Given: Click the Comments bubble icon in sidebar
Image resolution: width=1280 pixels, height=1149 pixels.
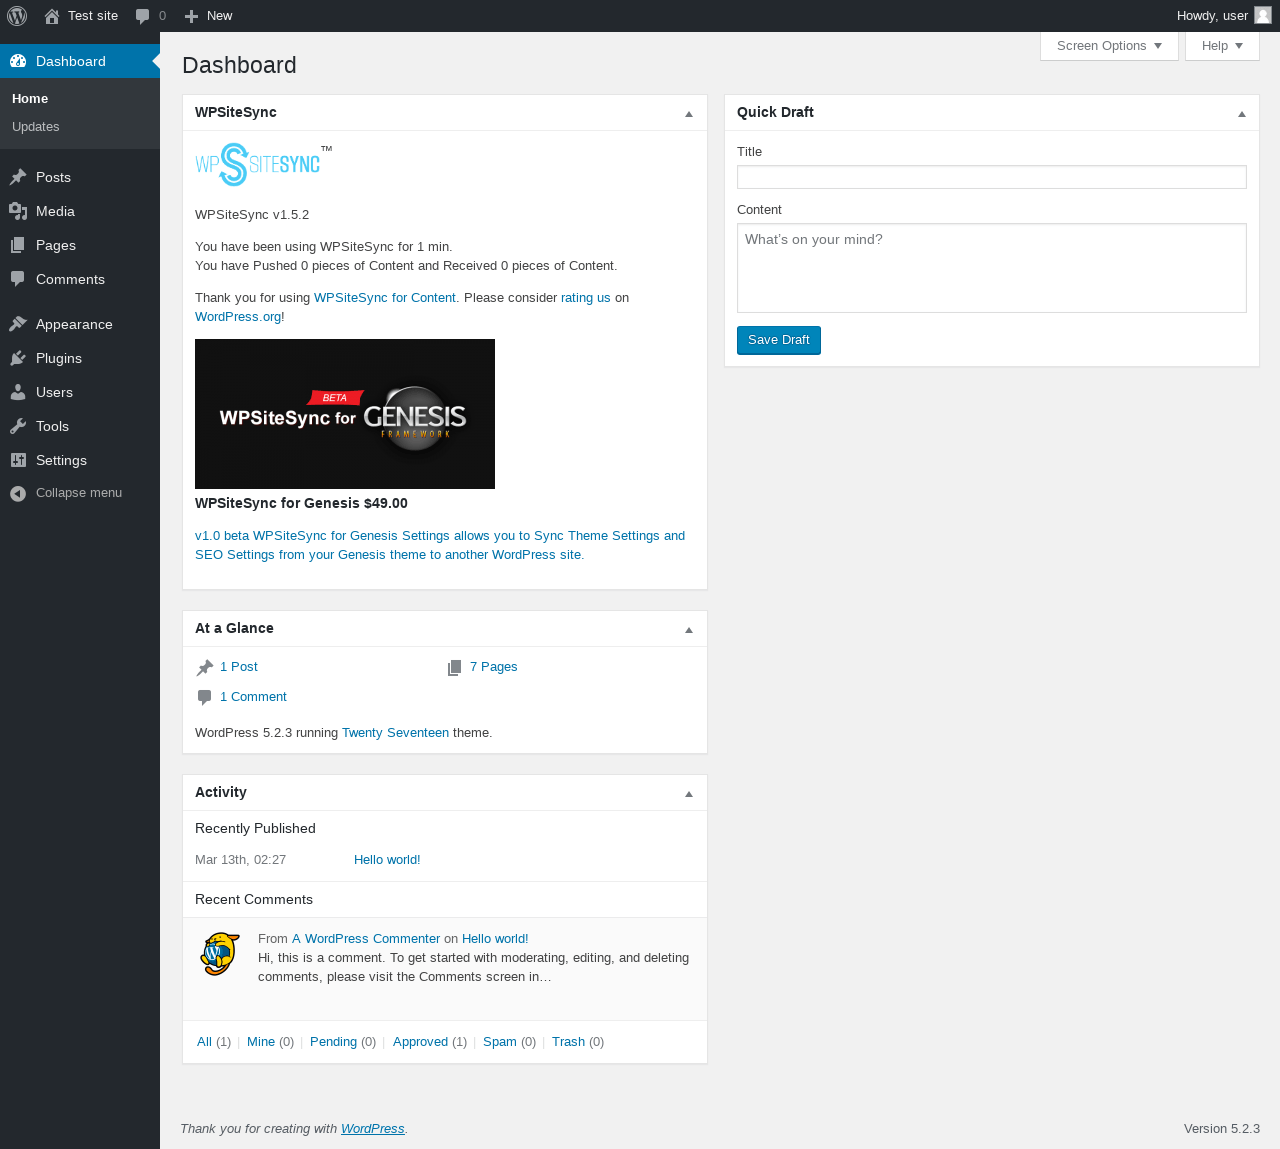Looking at the screenshot, I should click(18, 279).
